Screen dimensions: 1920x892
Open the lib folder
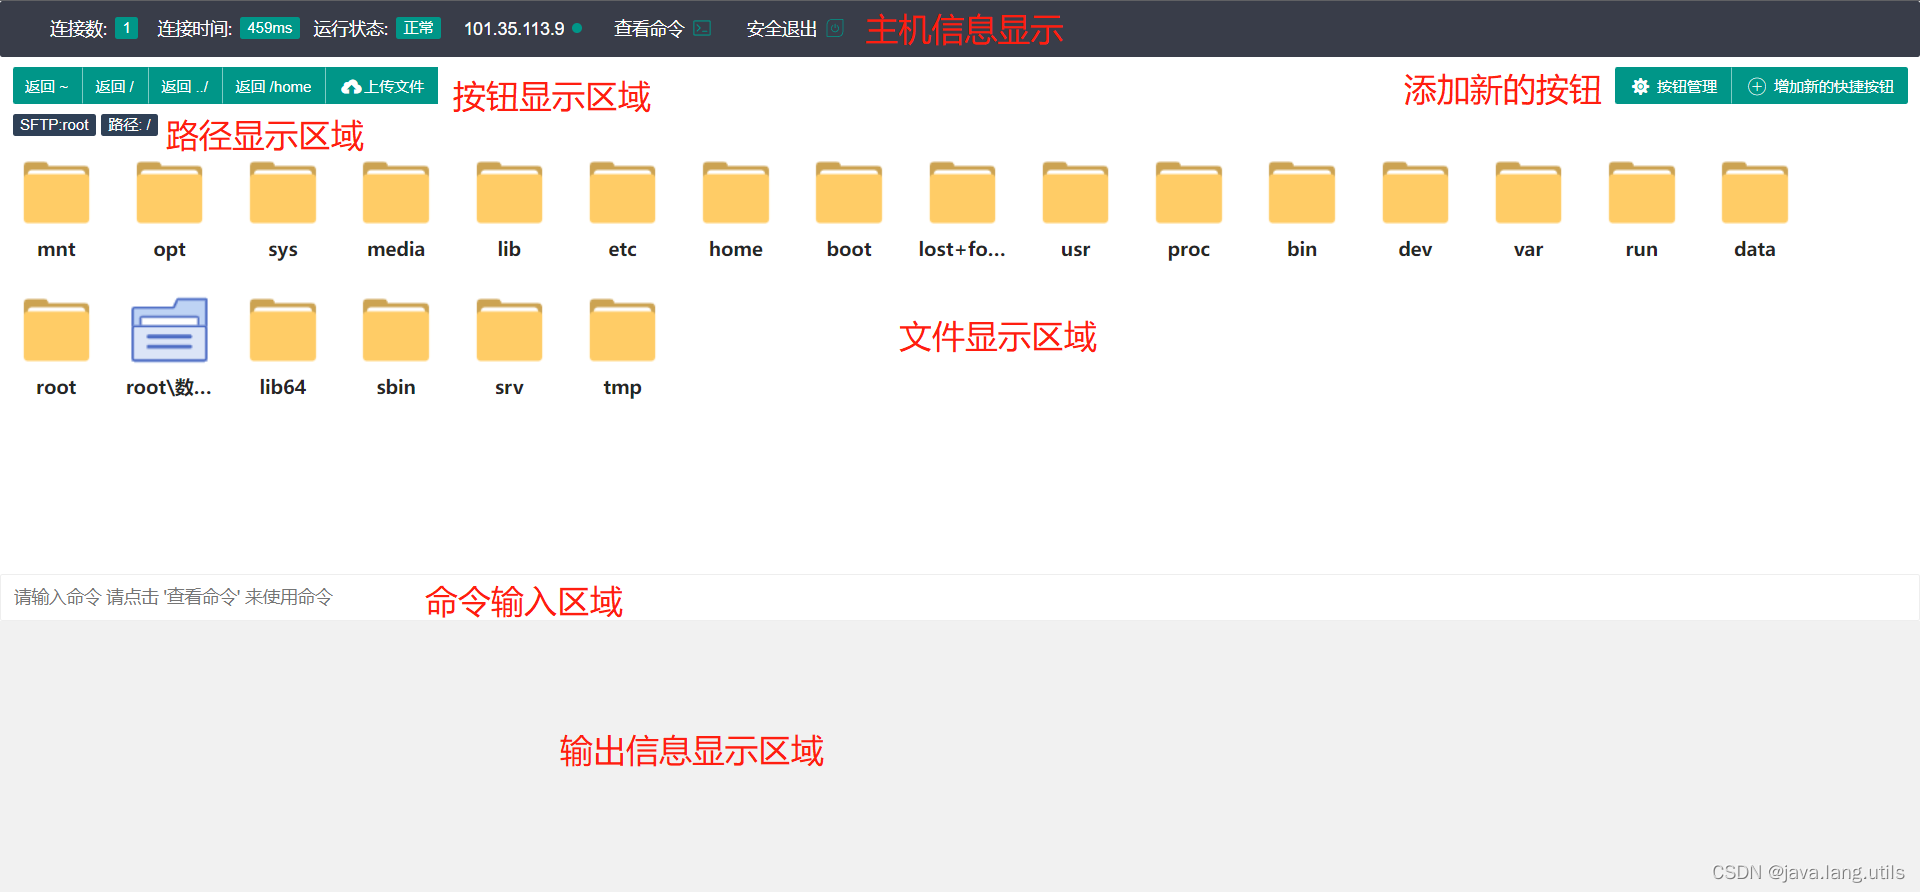(x=509, y=192)
